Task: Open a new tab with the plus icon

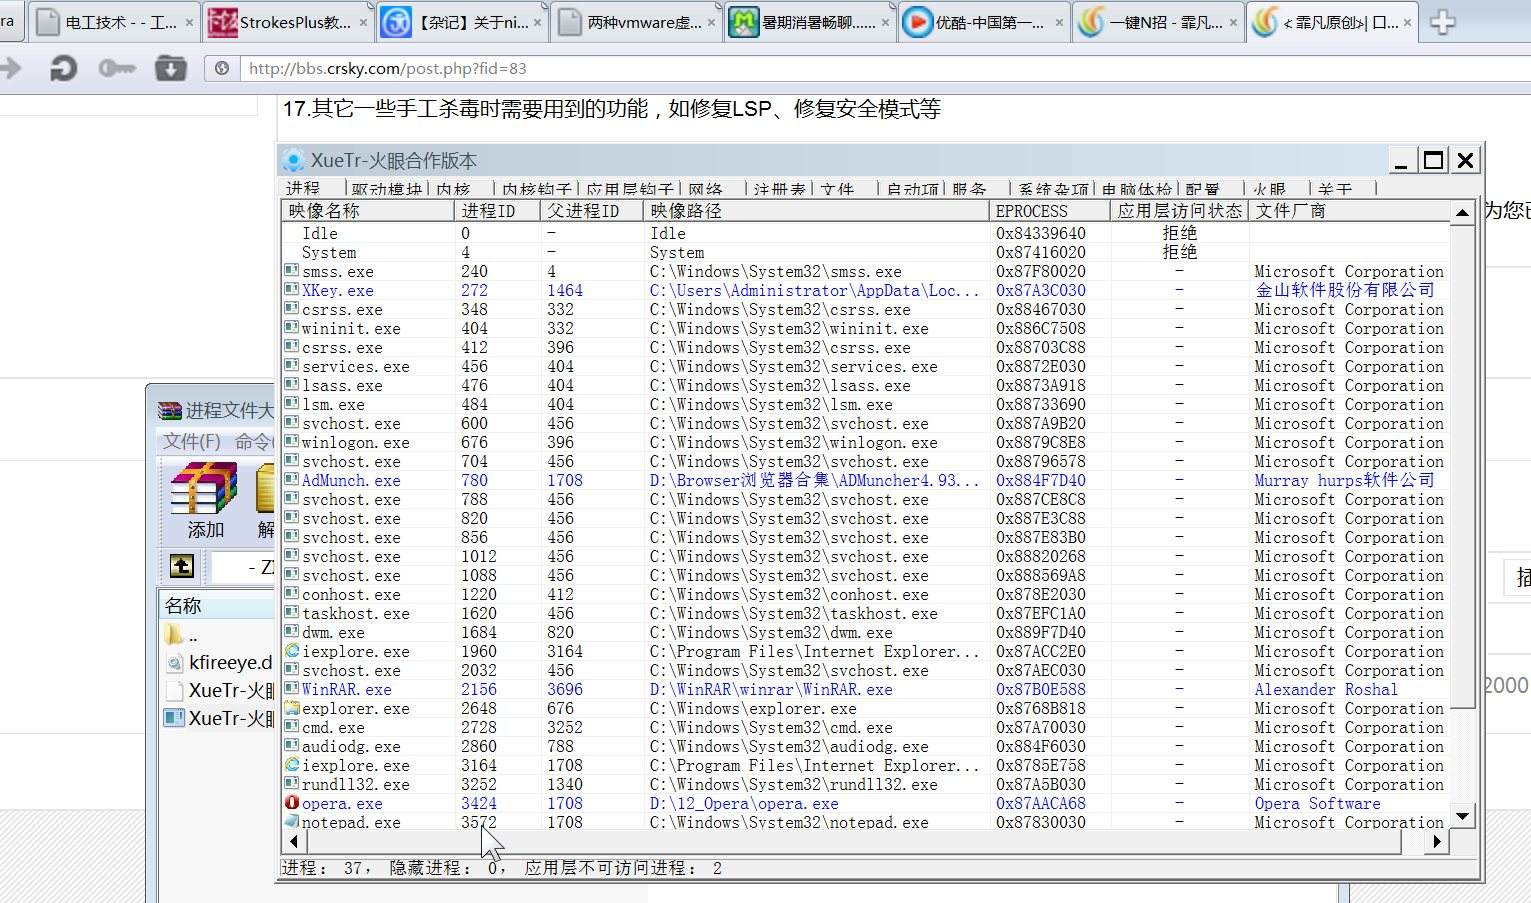Action: pyautogui.click(x=1442, y=22)
